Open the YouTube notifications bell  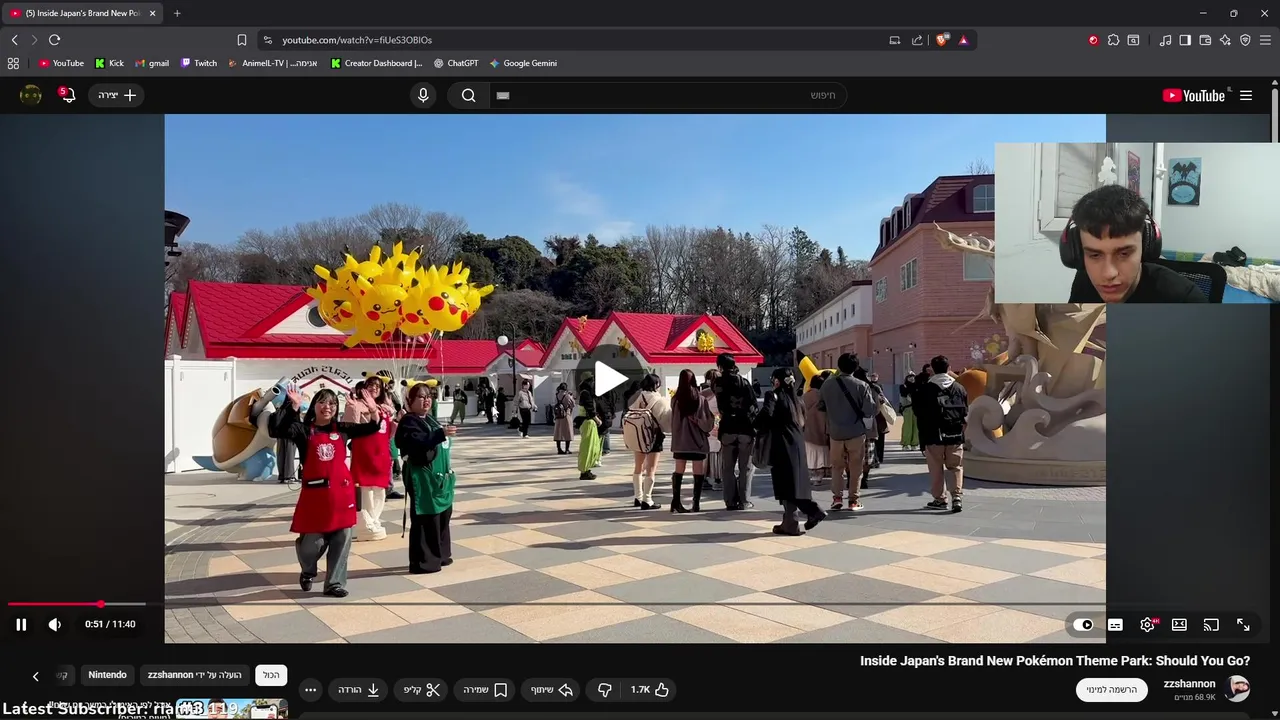coord(67,95)
